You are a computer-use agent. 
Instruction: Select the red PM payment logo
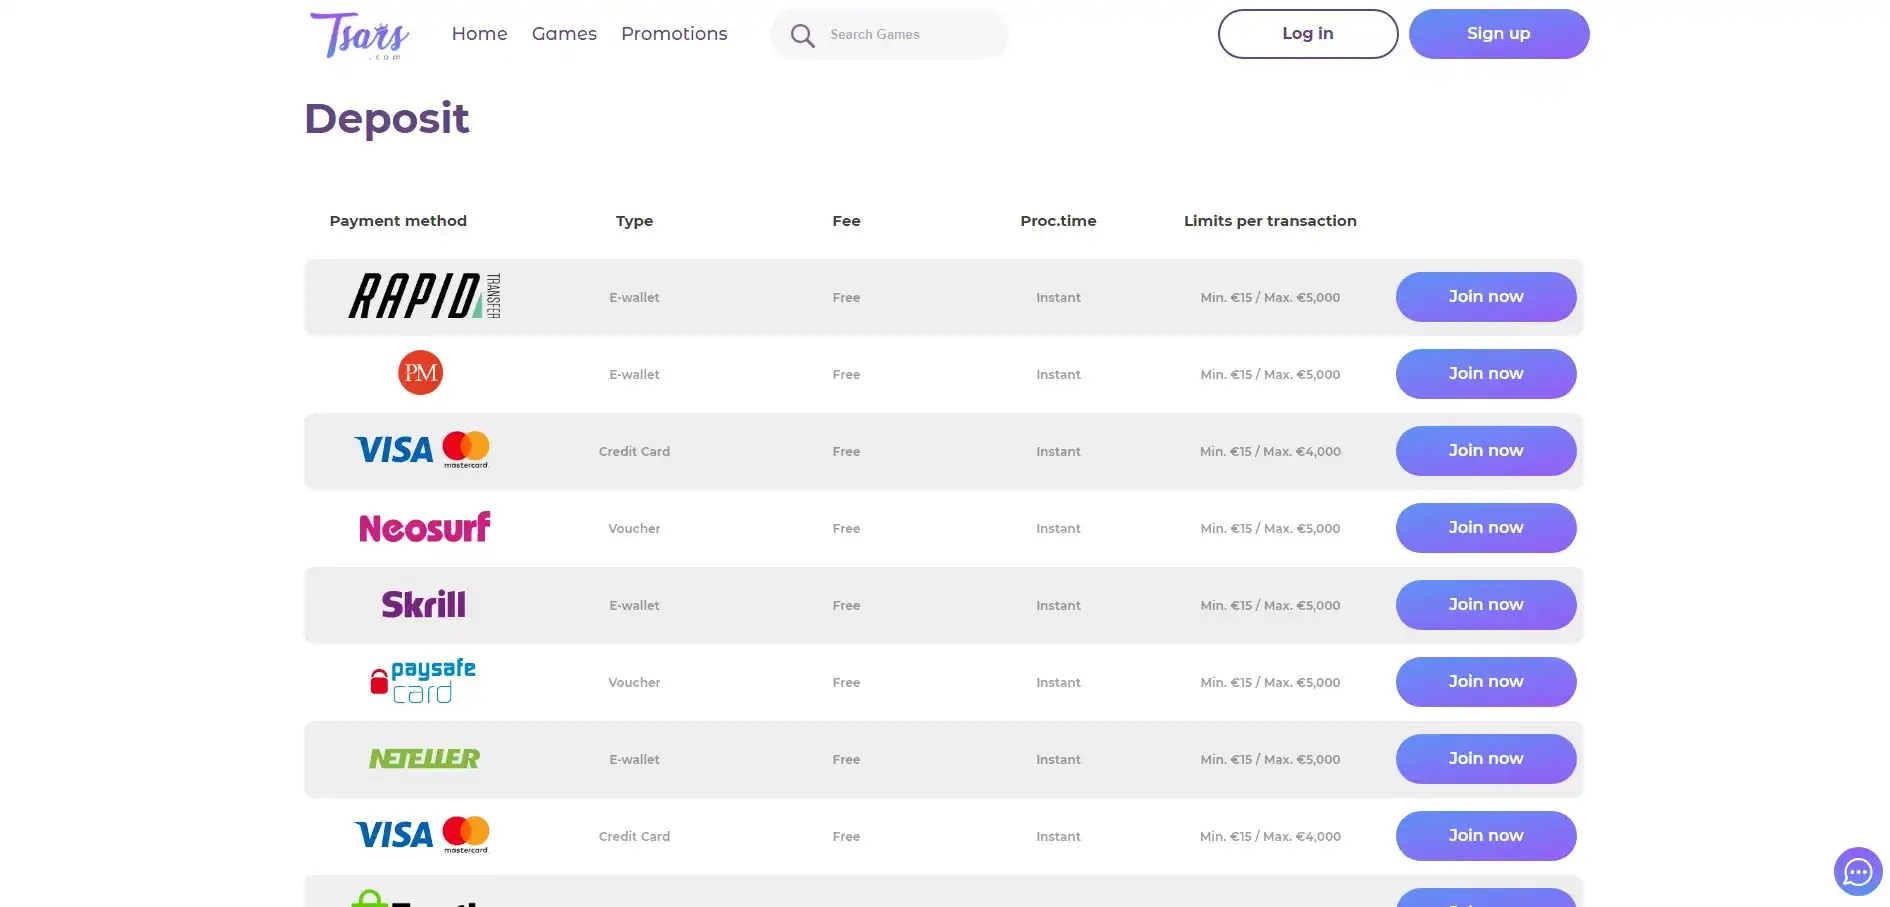tap(420, 373)
